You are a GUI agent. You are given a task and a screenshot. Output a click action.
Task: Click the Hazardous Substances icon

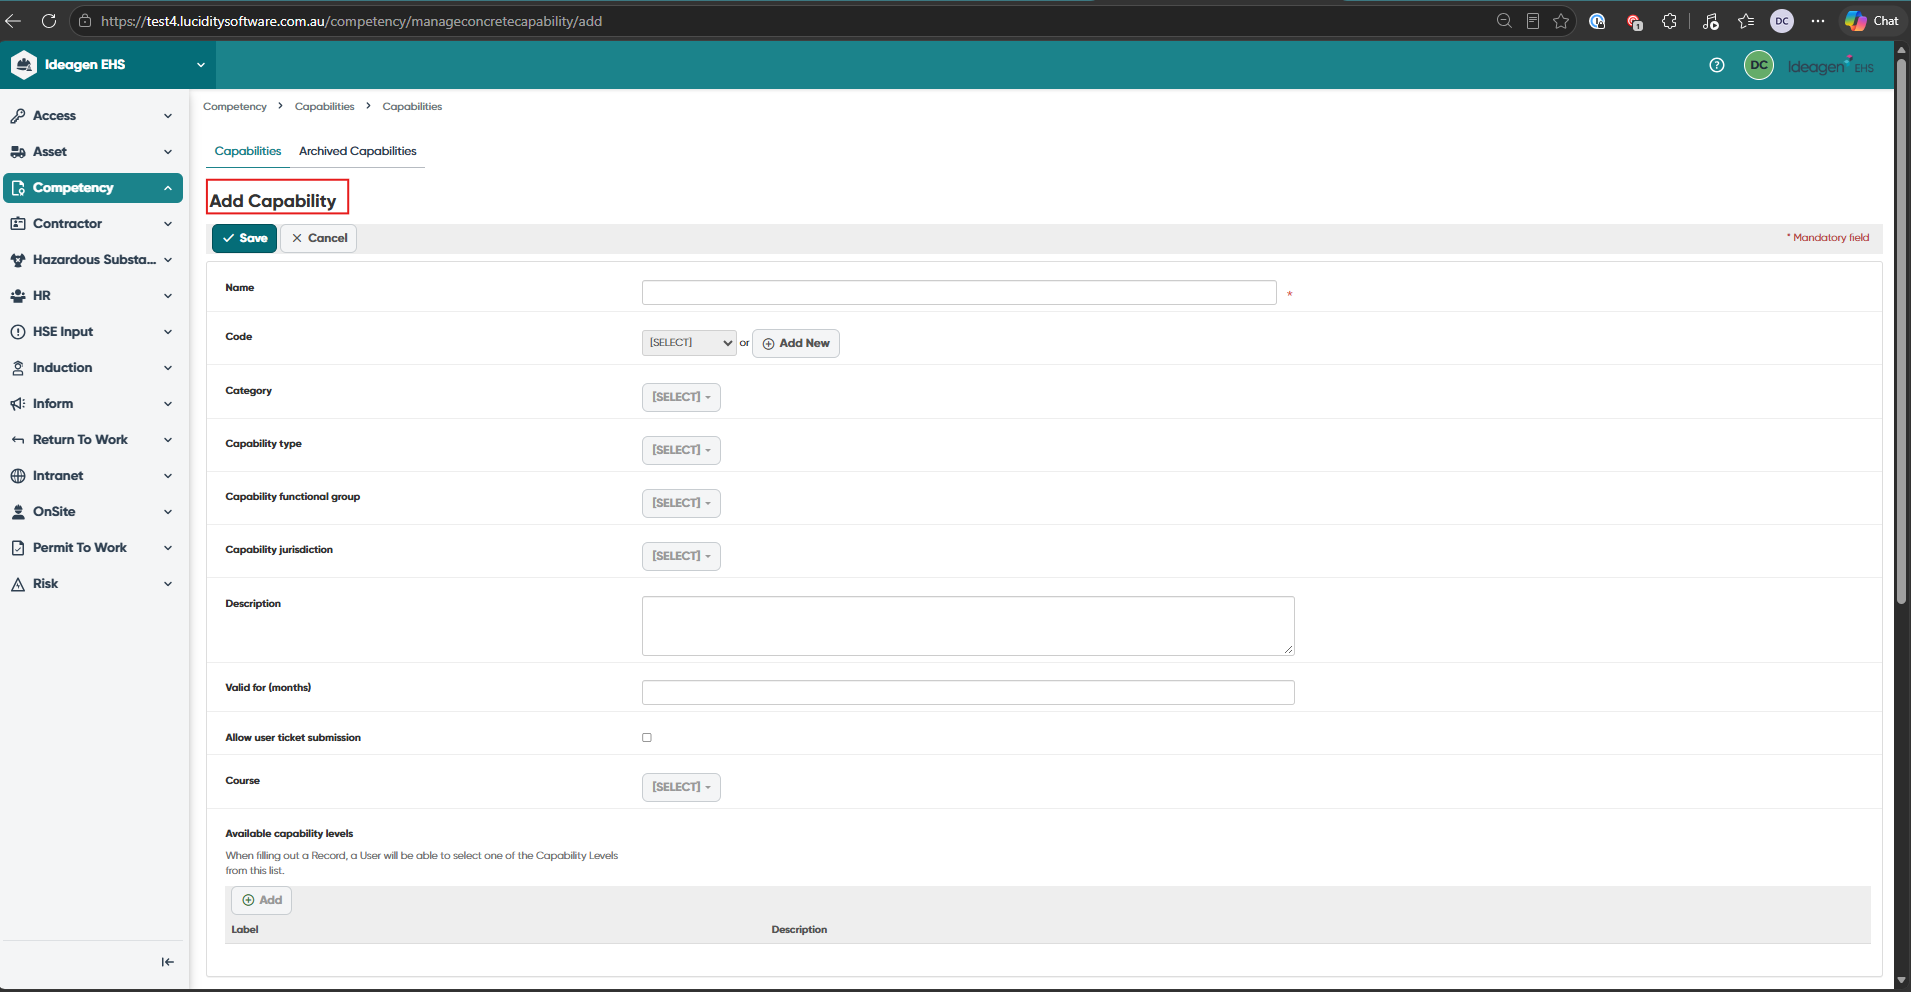[18, 260]
